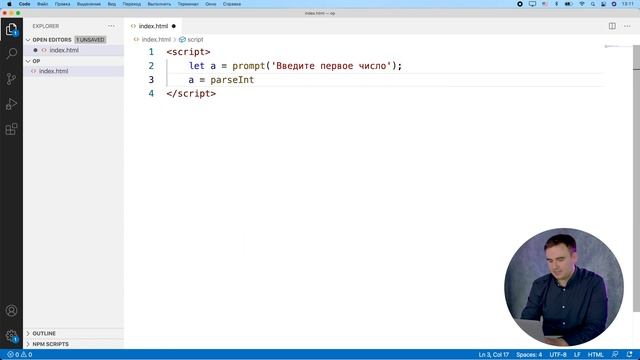Close the index.html tab via unsaved dot
The image size is (640, 360).
(x=173, y=26)
